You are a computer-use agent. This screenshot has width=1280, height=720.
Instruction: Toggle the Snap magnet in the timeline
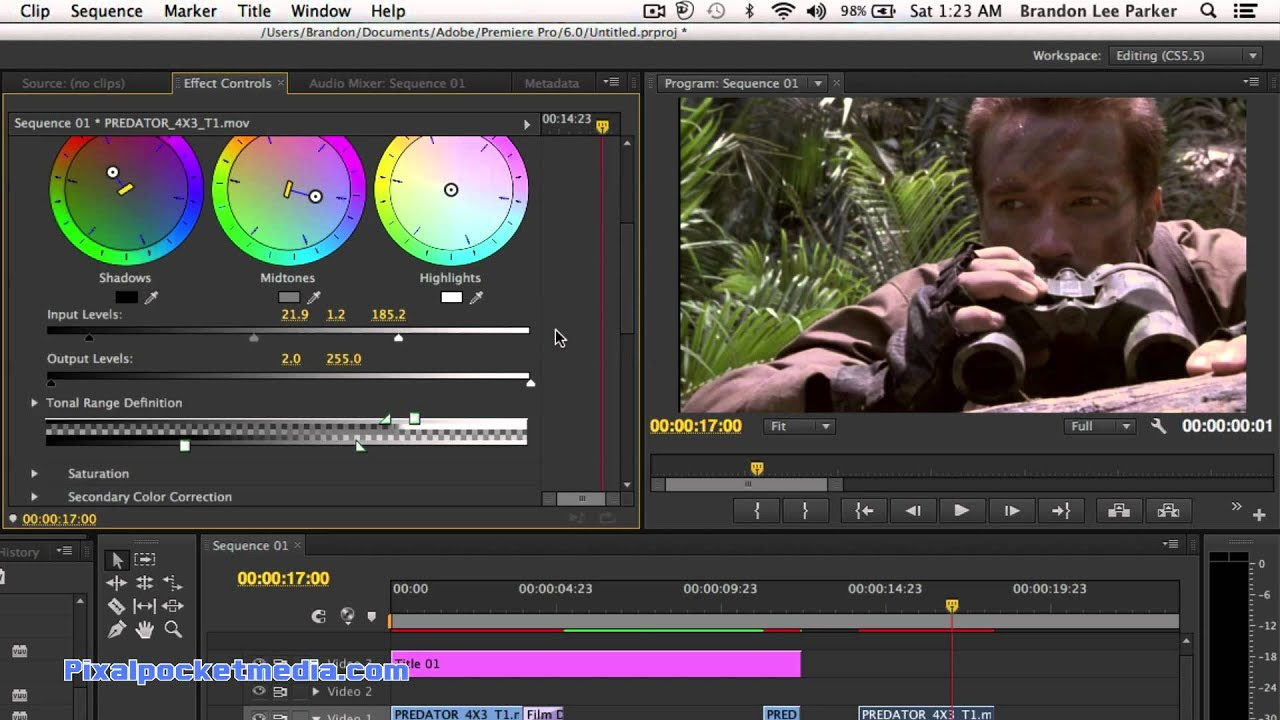[318, 616]
